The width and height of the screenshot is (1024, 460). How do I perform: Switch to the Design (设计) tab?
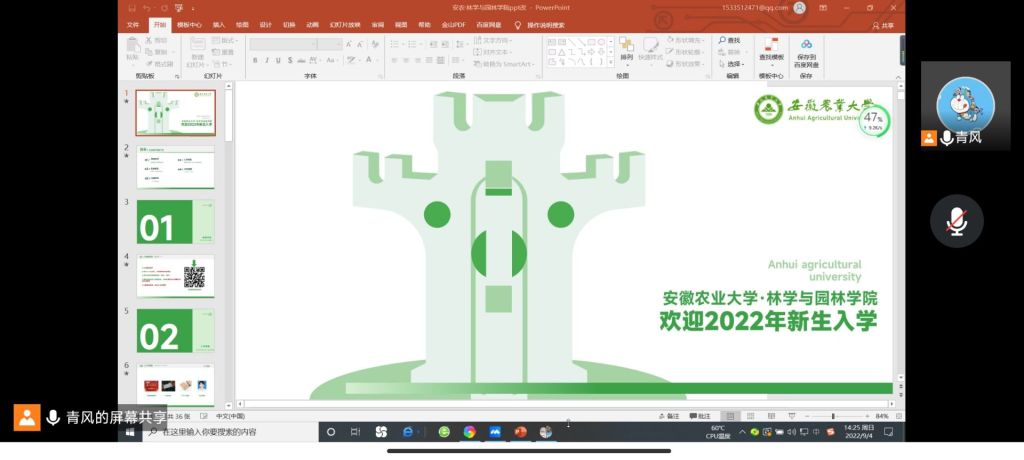(x=265, y=24)
